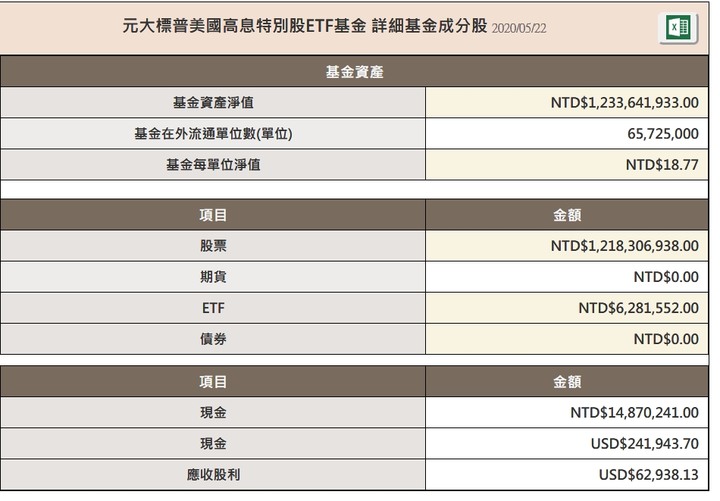Select the 股票 row label

click(213, 246)
